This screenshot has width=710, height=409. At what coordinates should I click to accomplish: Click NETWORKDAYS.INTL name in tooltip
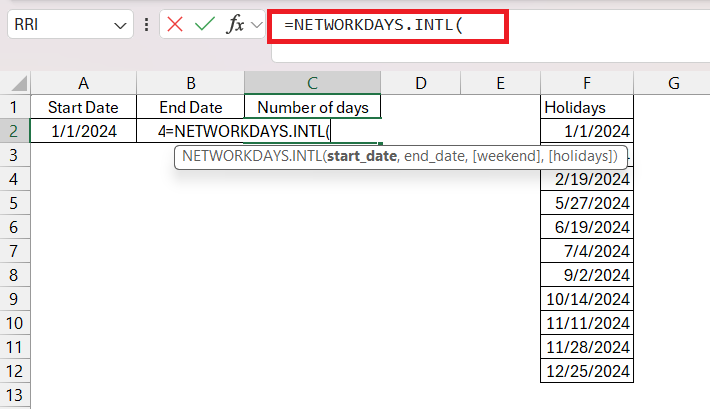pos(252,156)
